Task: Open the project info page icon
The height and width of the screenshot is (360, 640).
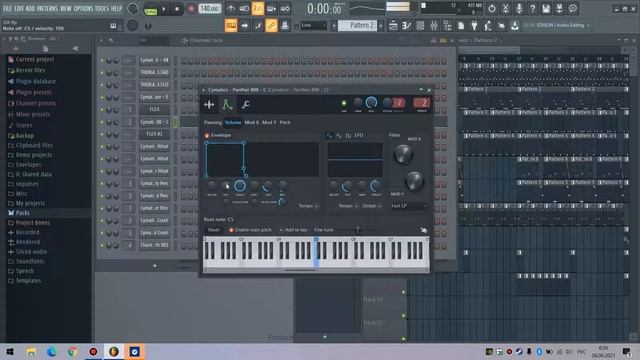Action: click(461, 26)
